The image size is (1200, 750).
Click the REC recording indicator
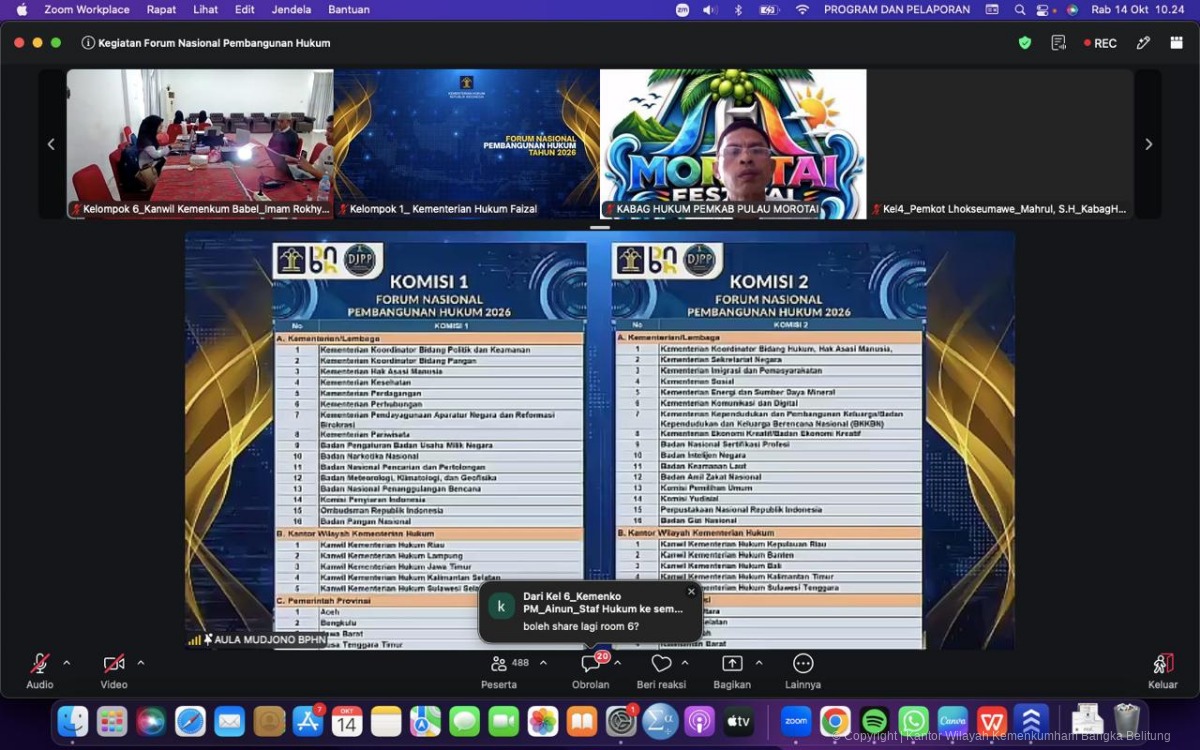tap(1100, 43)
